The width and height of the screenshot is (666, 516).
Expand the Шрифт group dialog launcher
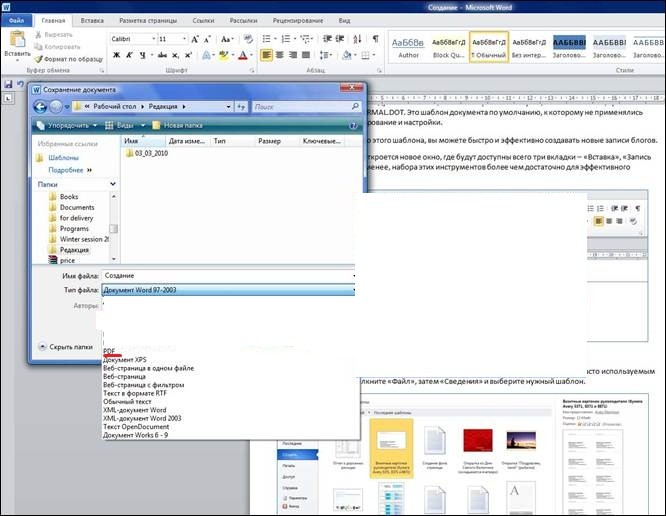[x=252, y=70]
